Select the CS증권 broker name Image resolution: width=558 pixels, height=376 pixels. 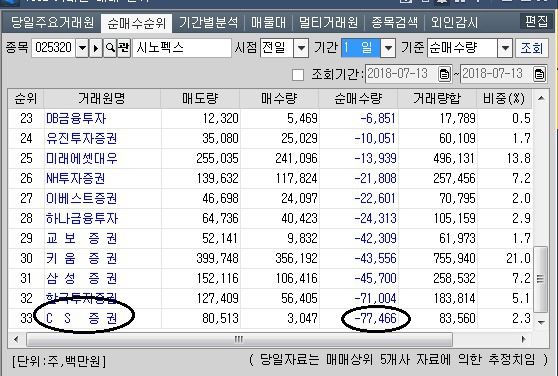click(x=81, y=318)
